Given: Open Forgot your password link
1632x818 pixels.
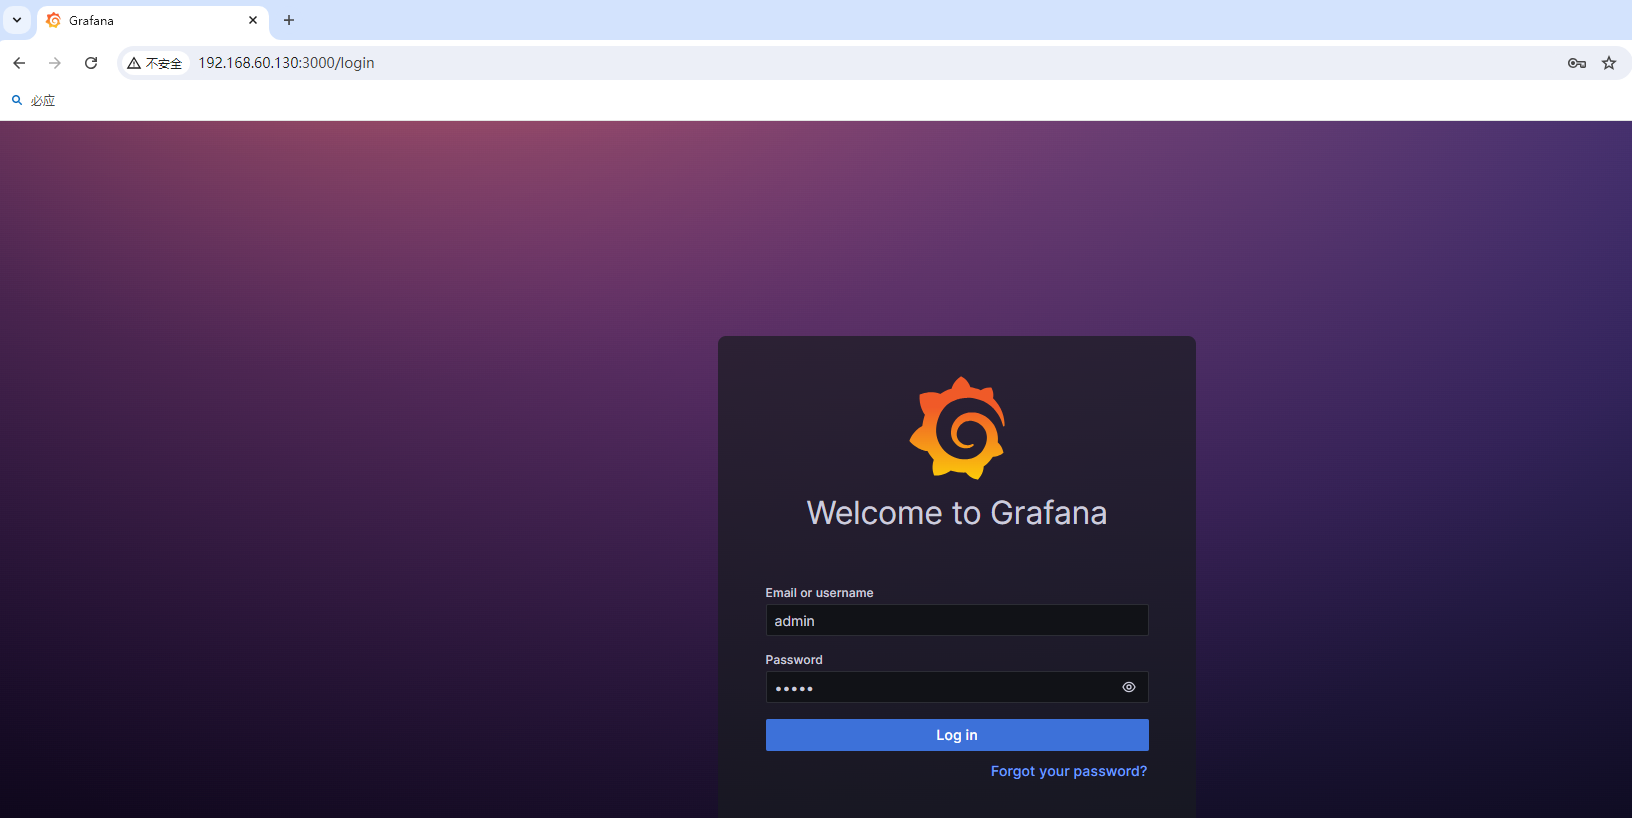Looking at the screenshot, I should coord(1069,771).
